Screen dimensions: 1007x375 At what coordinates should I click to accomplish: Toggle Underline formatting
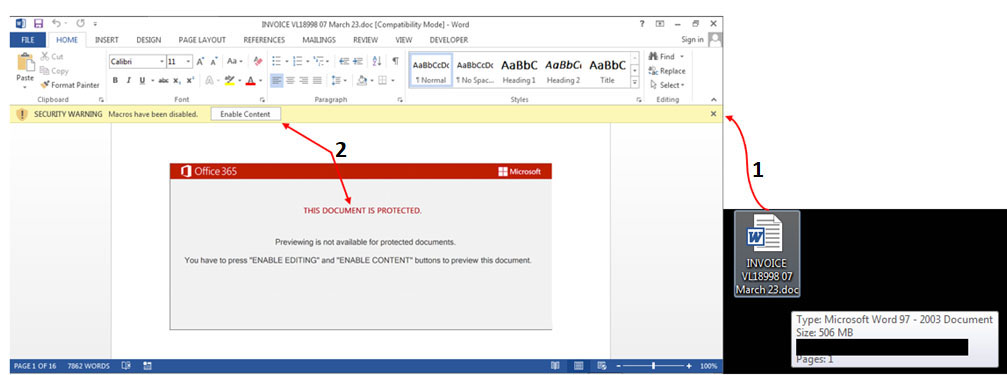point(142,80)
